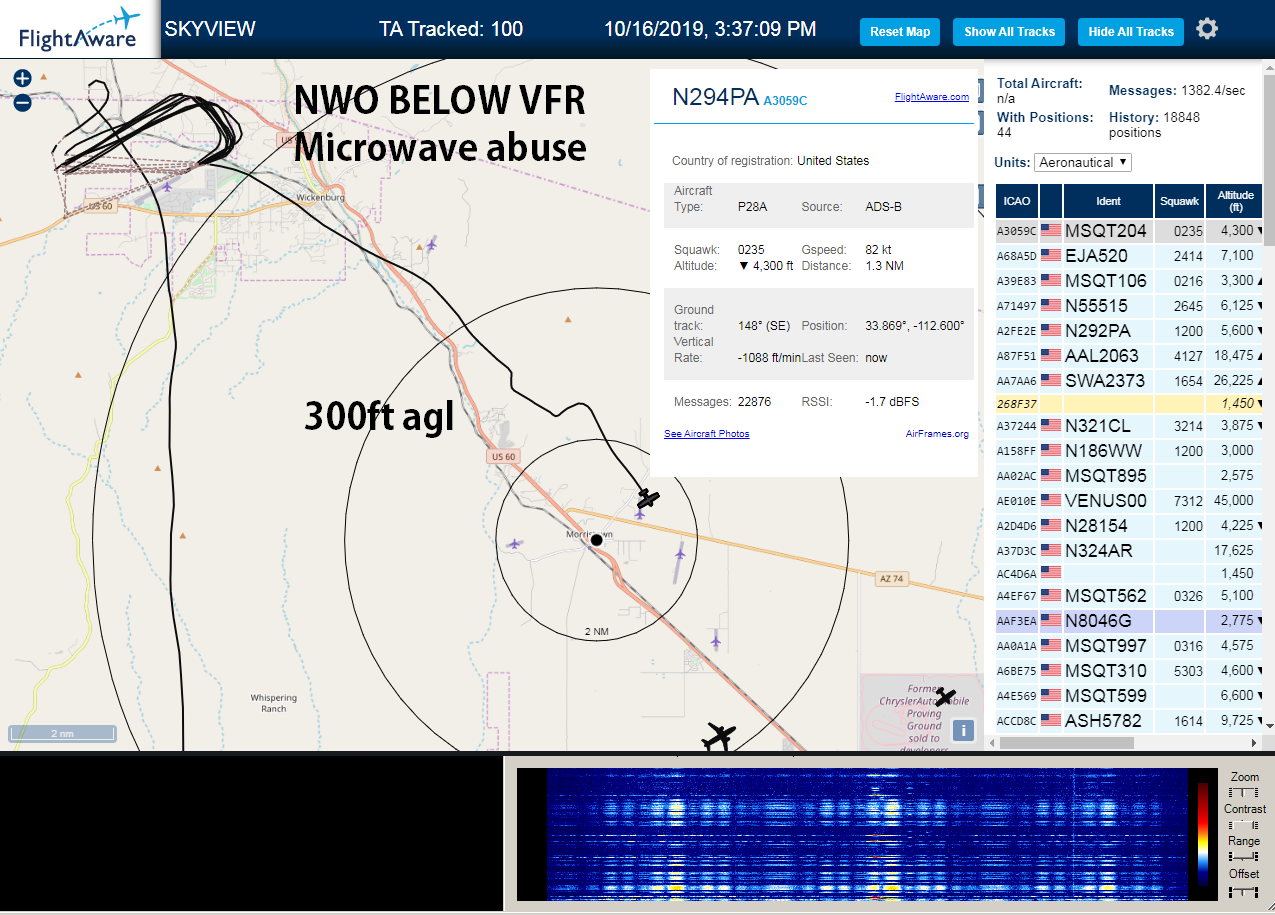Click the SKYVIEW title in header

point(210,29)
